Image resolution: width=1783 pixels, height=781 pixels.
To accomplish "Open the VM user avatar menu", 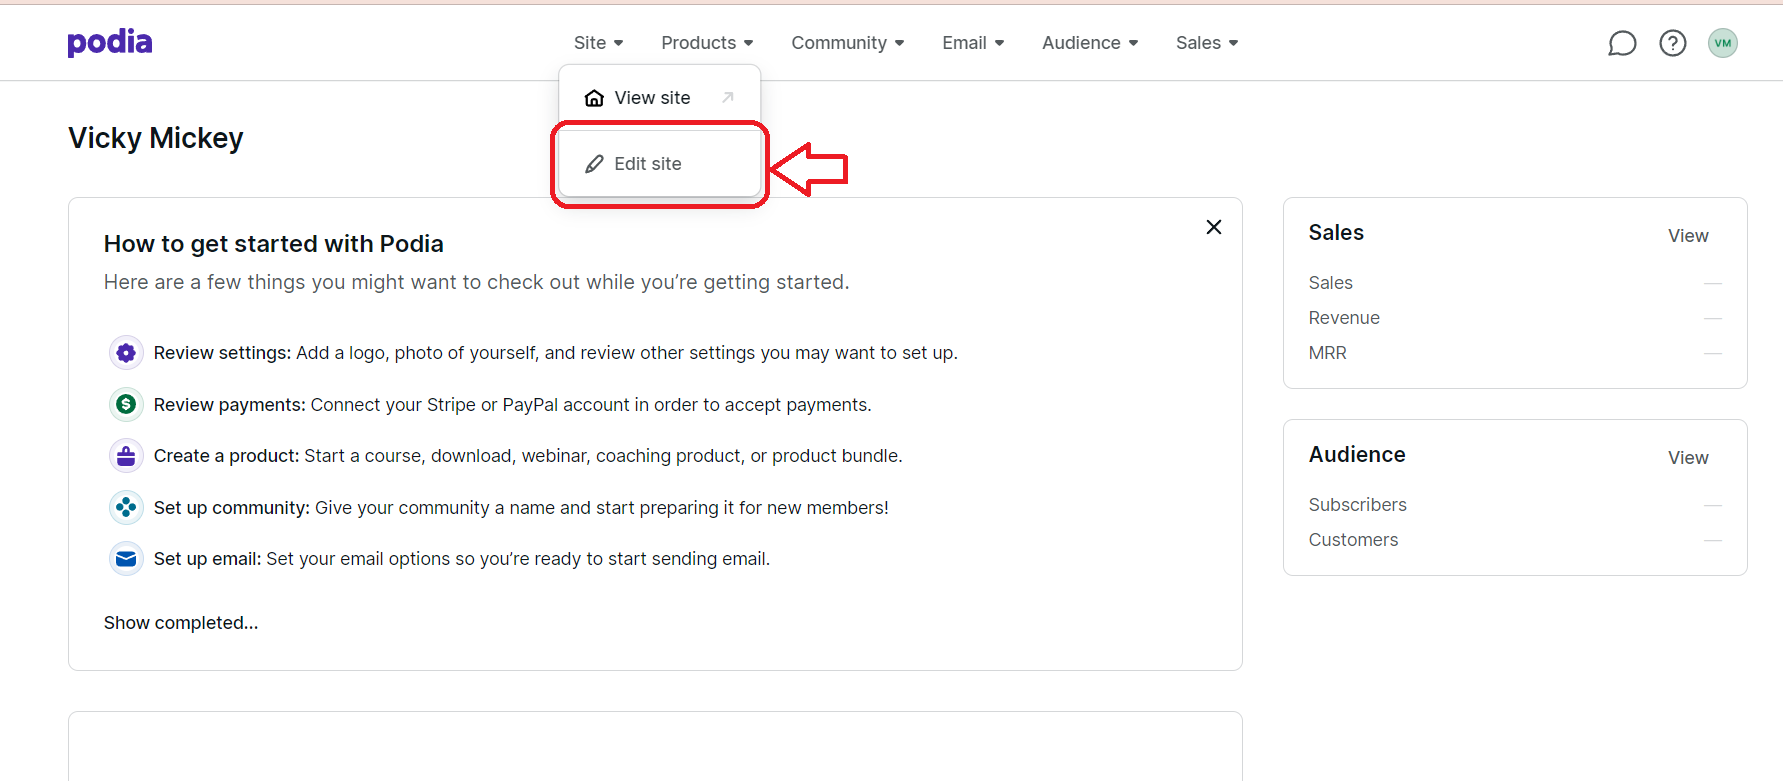I will pos(1723,43).
